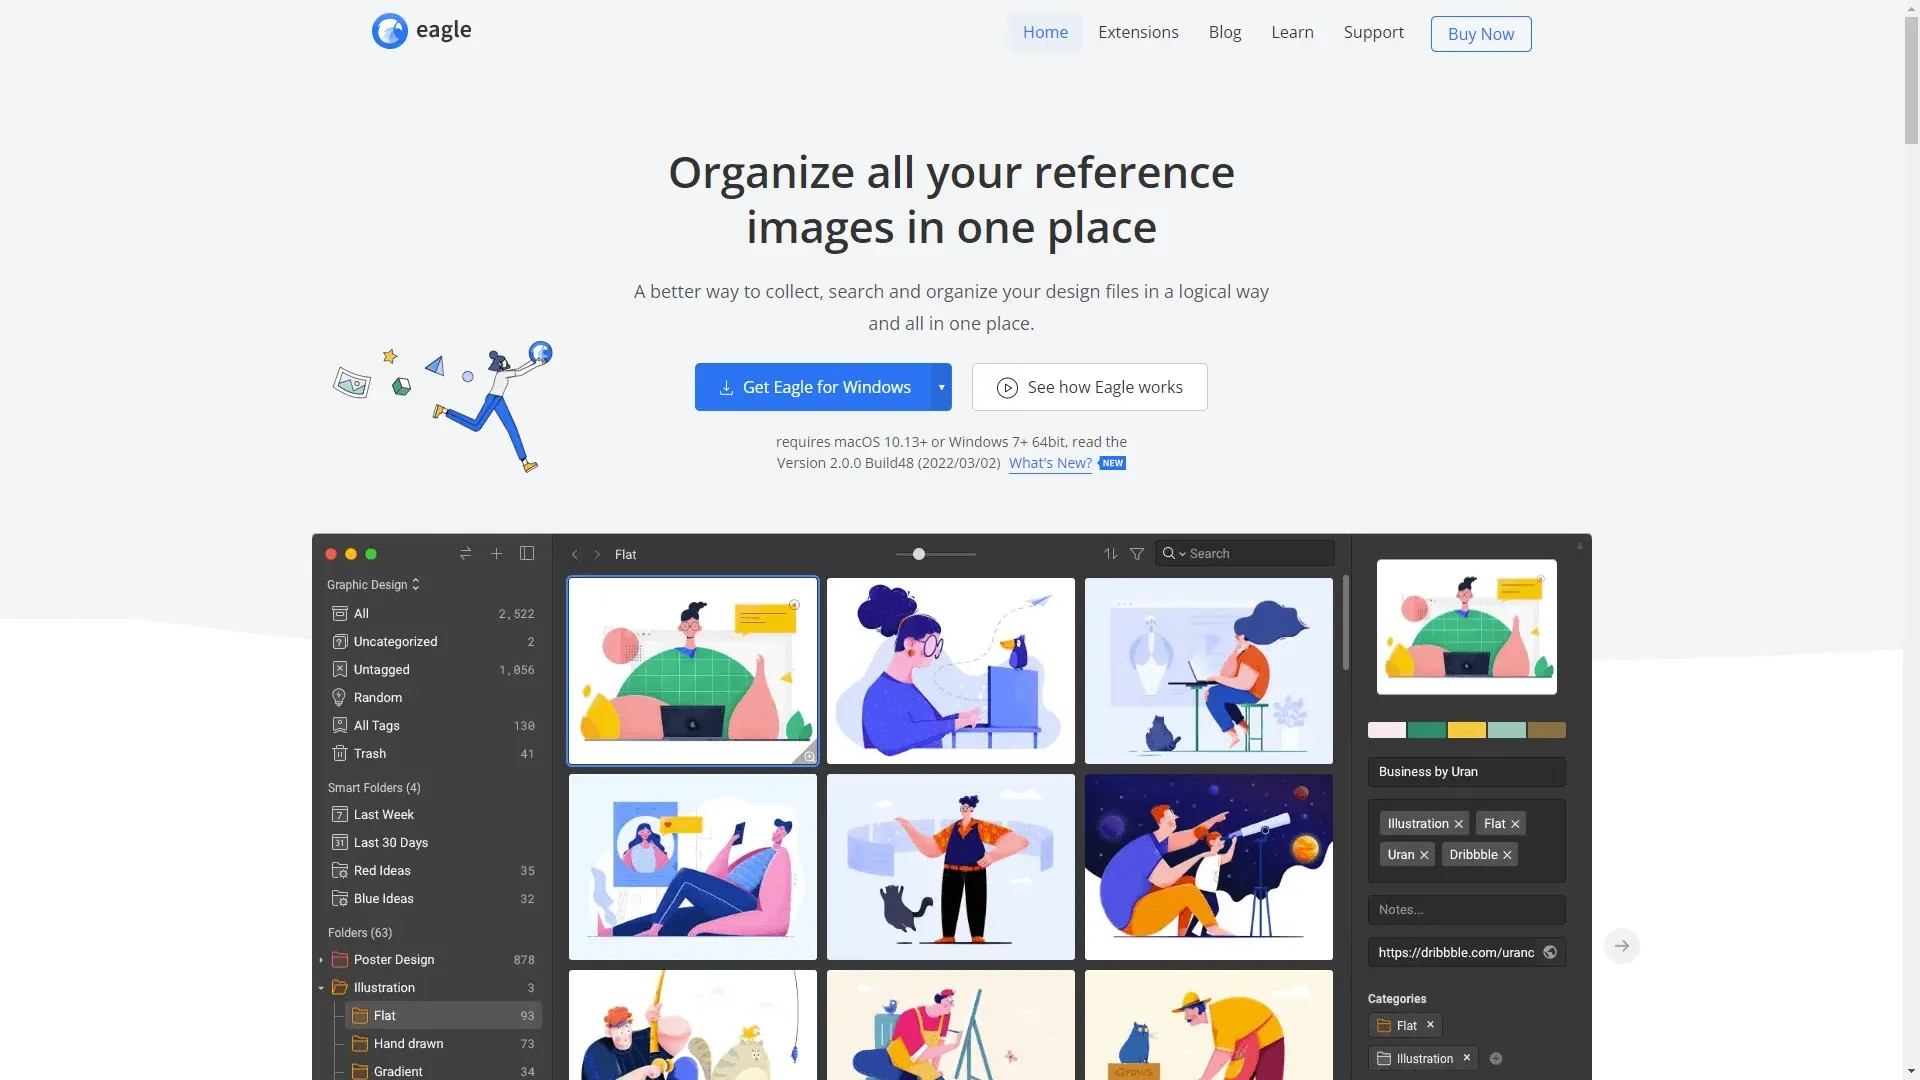1920x1080 pixels.
Task: Click the pale pink color swatch
Action: pyautogui.click(x=1387, y=731)
